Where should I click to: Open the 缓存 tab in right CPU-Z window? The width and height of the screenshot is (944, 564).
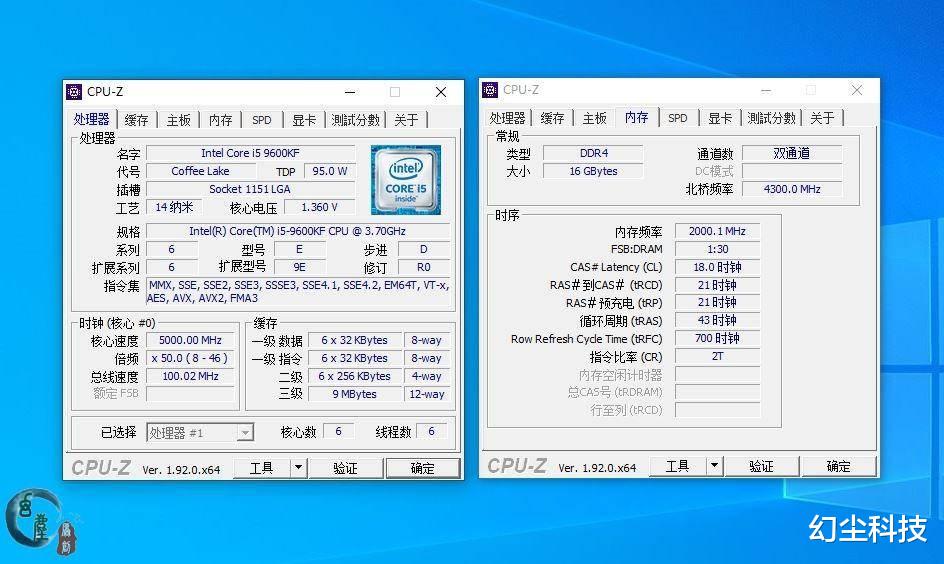point(553,118)
